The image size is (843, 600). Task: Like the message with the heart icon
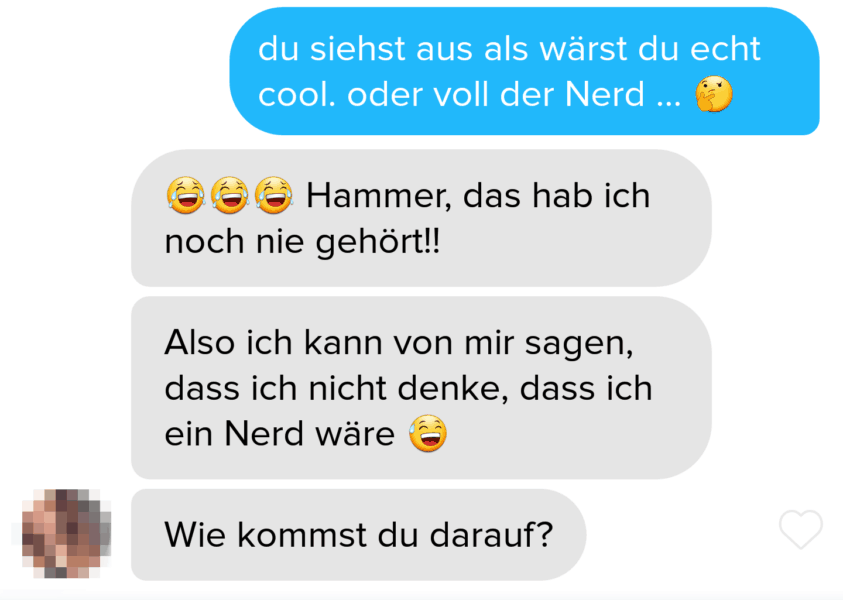[x=801, y=529]
